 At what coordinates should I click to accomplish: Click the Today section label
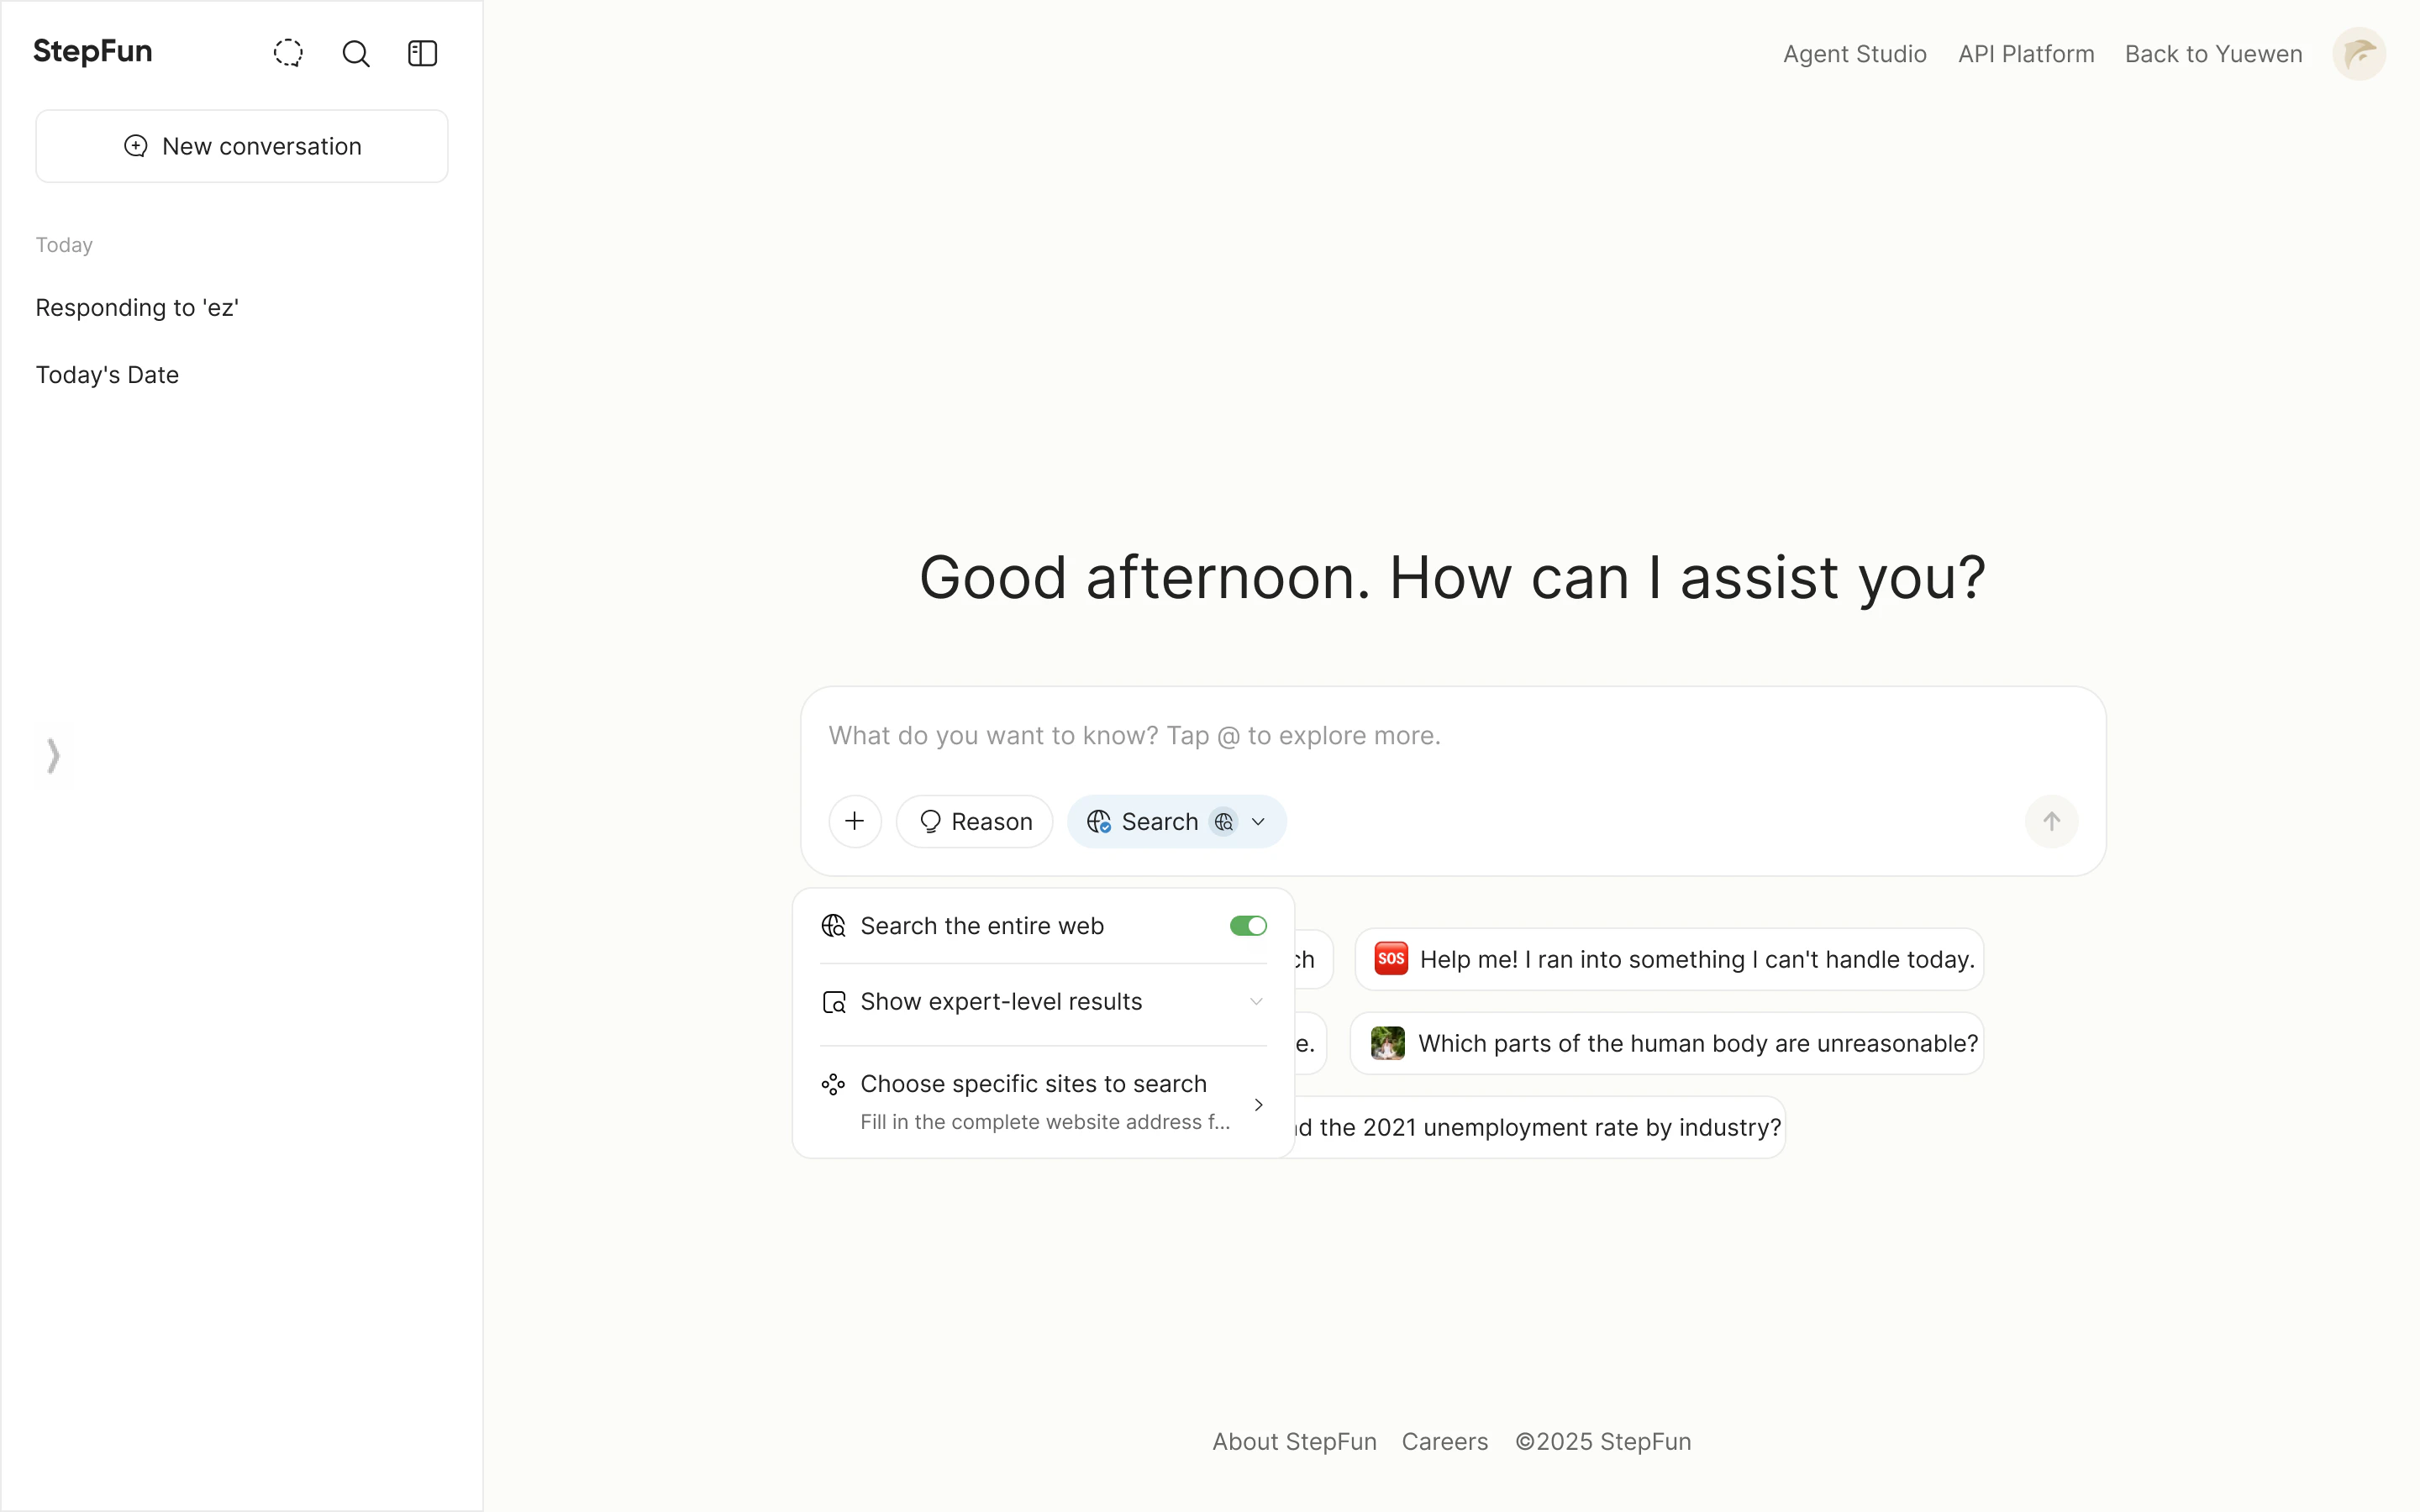pos(64,245)
